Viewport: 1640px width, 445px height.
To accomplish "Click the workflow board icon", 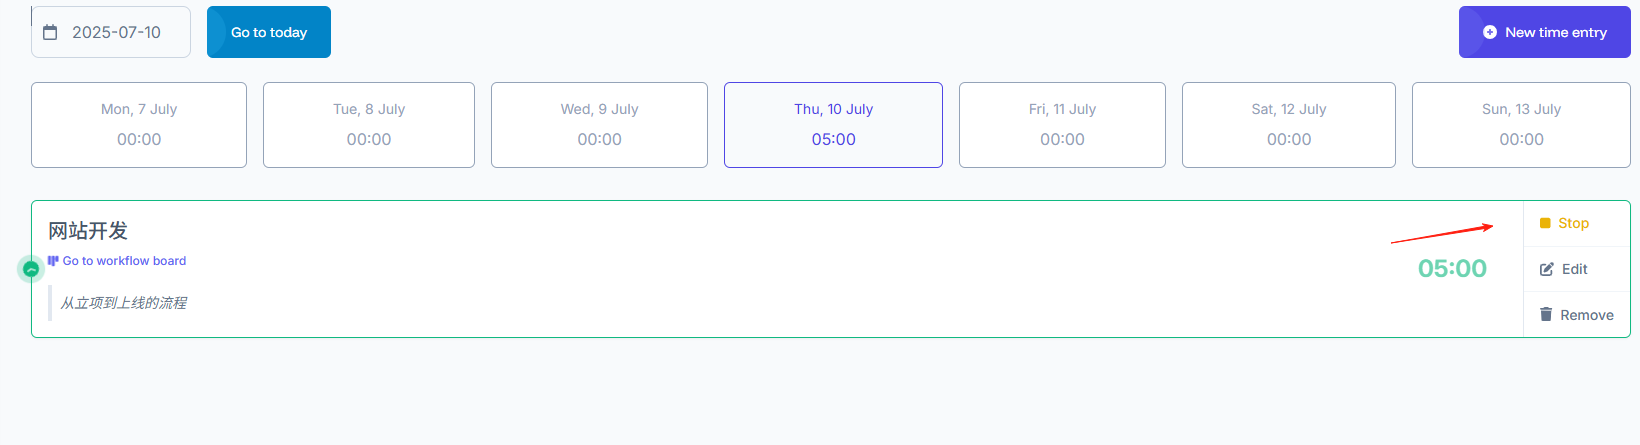I will point(53,261).
